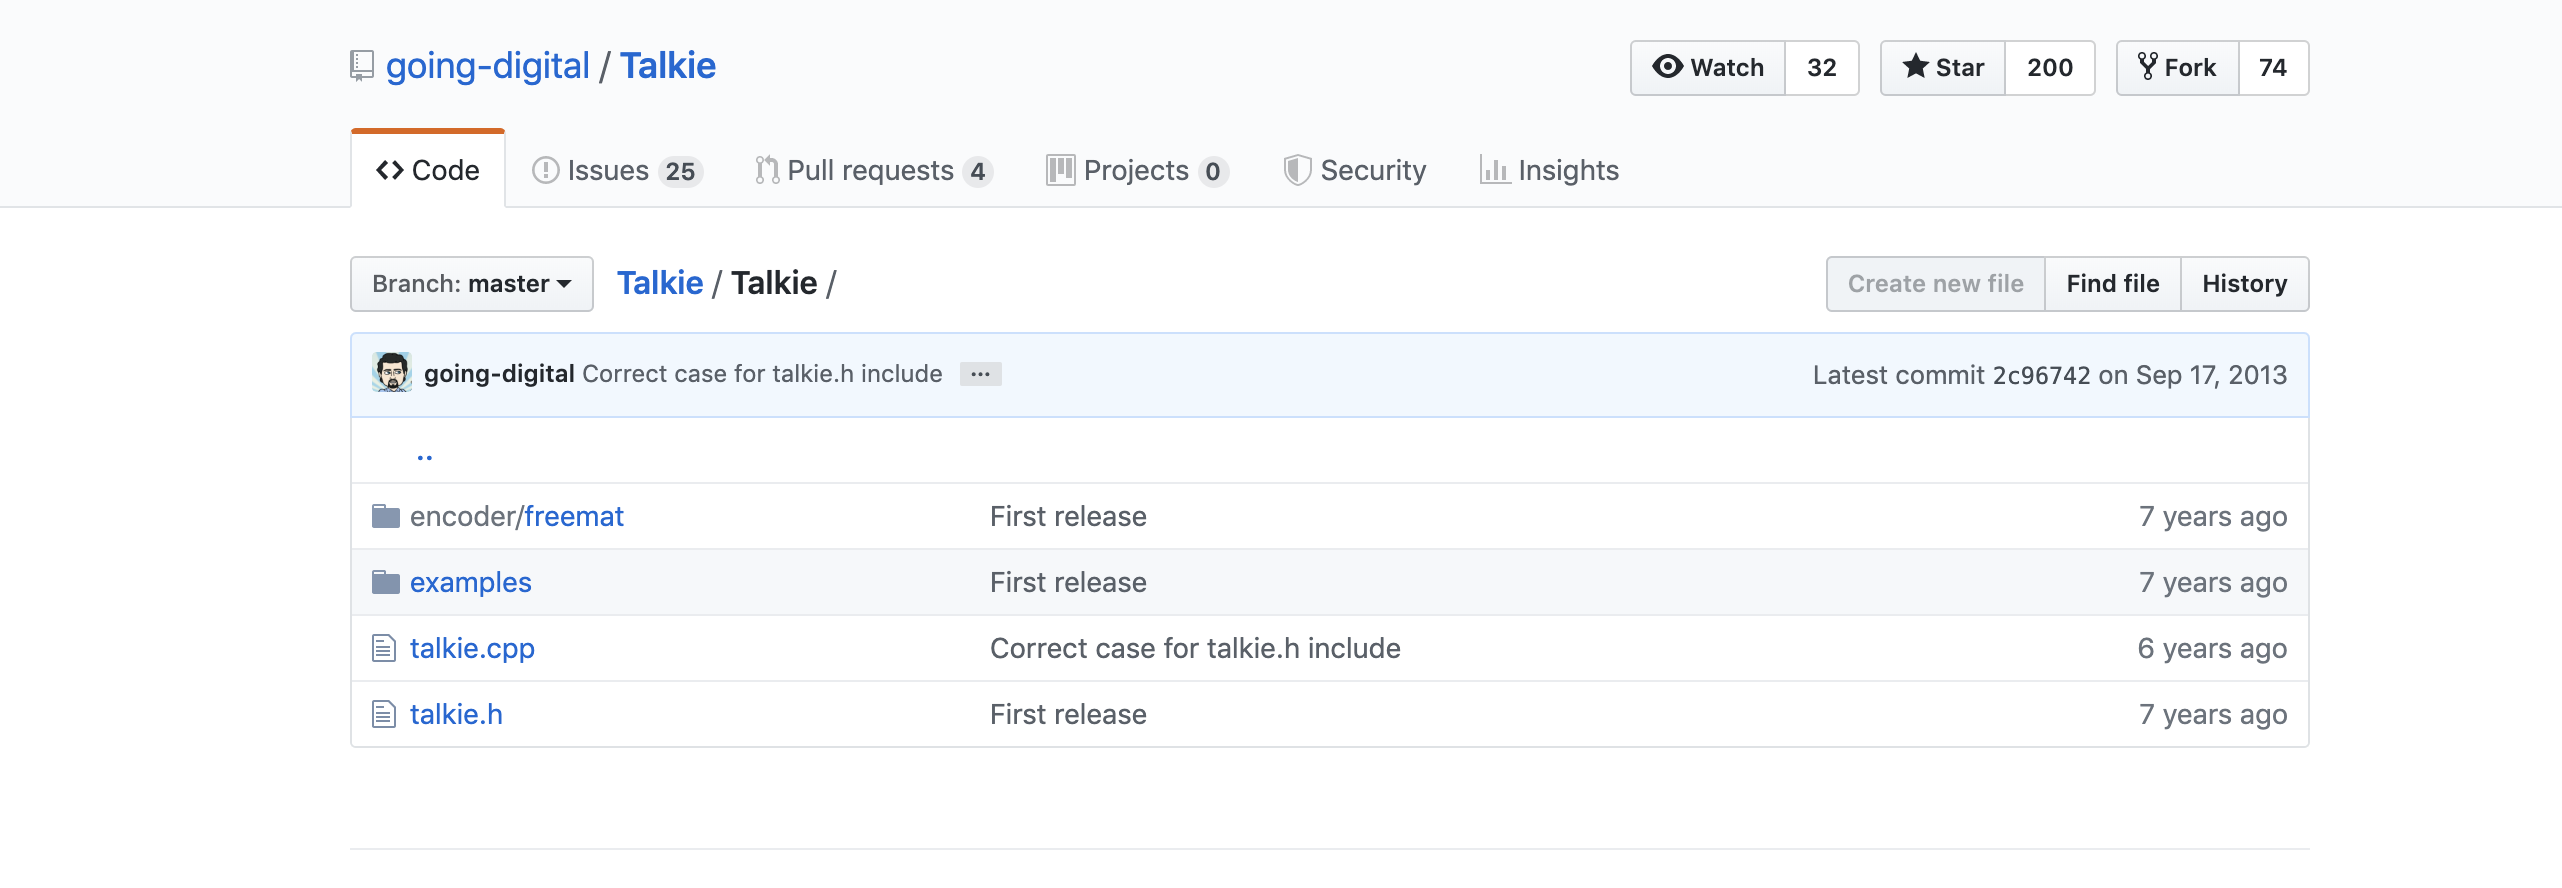Open the talkie.cpp file

(472, 648)
